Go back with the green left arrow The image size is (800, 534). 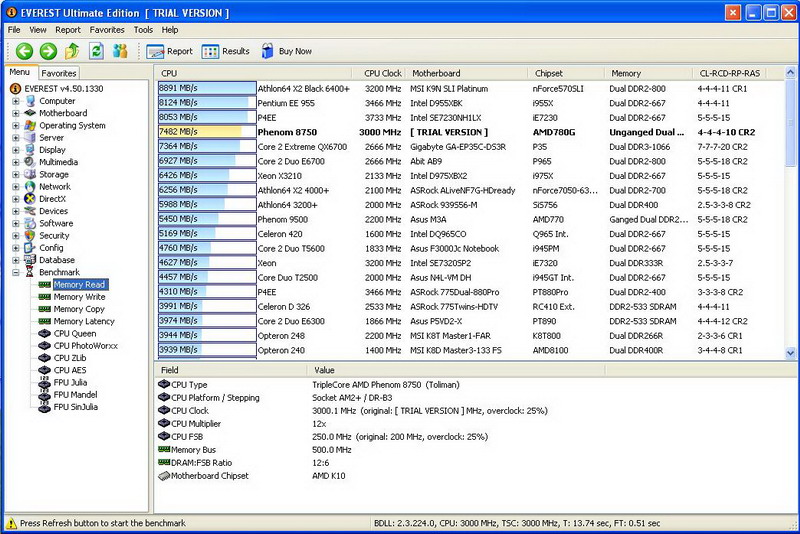point(24,51)
